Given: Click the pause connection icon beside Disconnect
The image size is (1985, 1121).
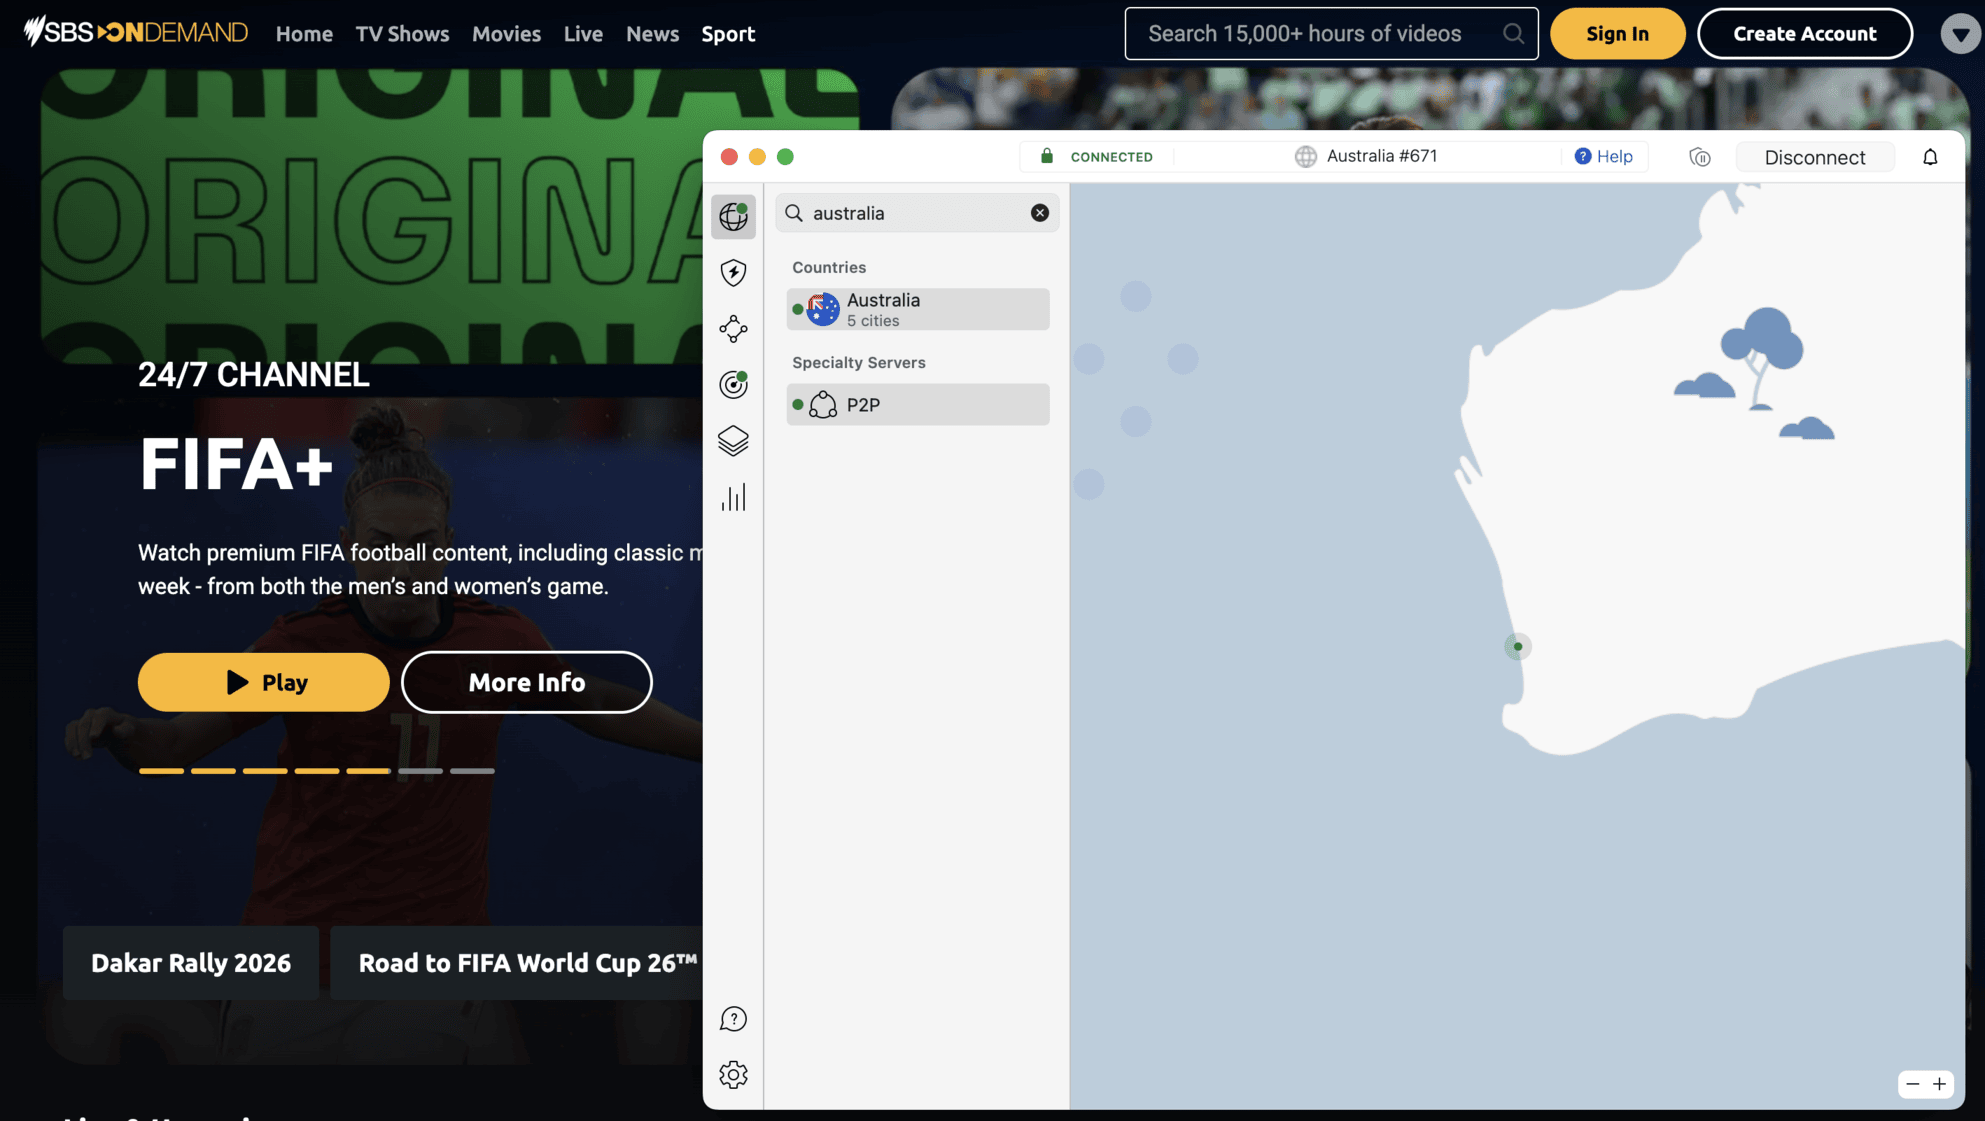Looking at the screenshot, I should pyautogui.click(x=1700, y=157).
